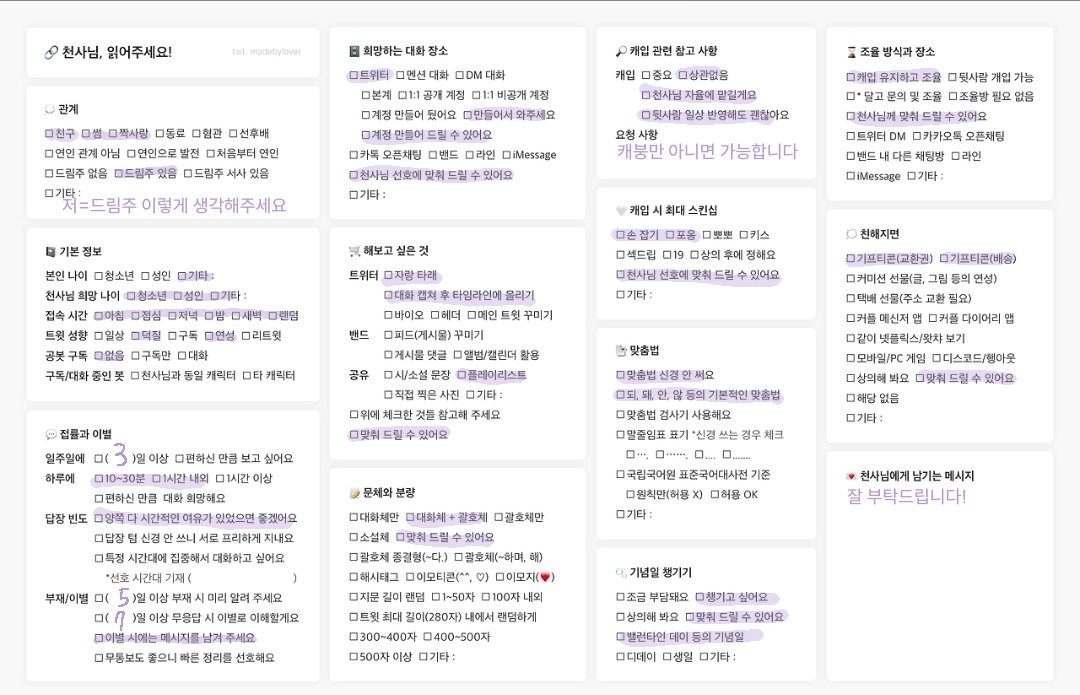Click the blank in "일주일에 ( )일 이상"
Viewport: 1080px width, 695px height.
(x=121, y=457)
